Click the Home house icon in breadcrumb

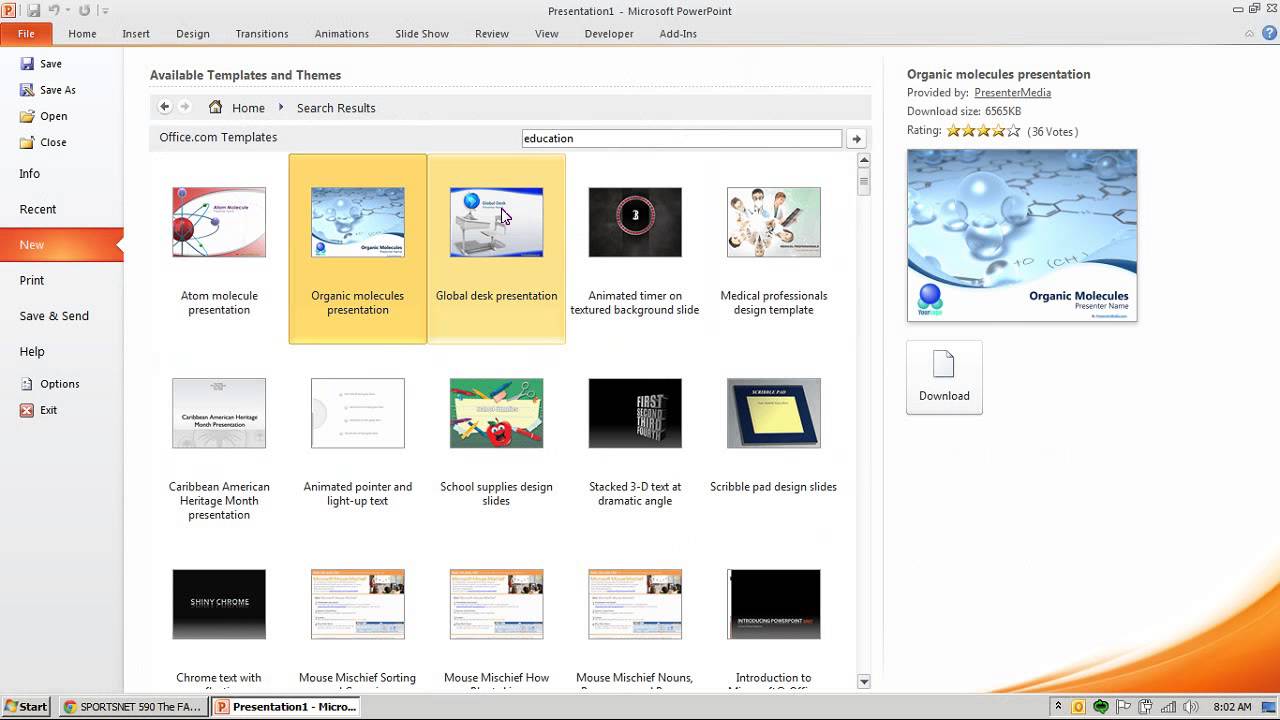[215, 107]
